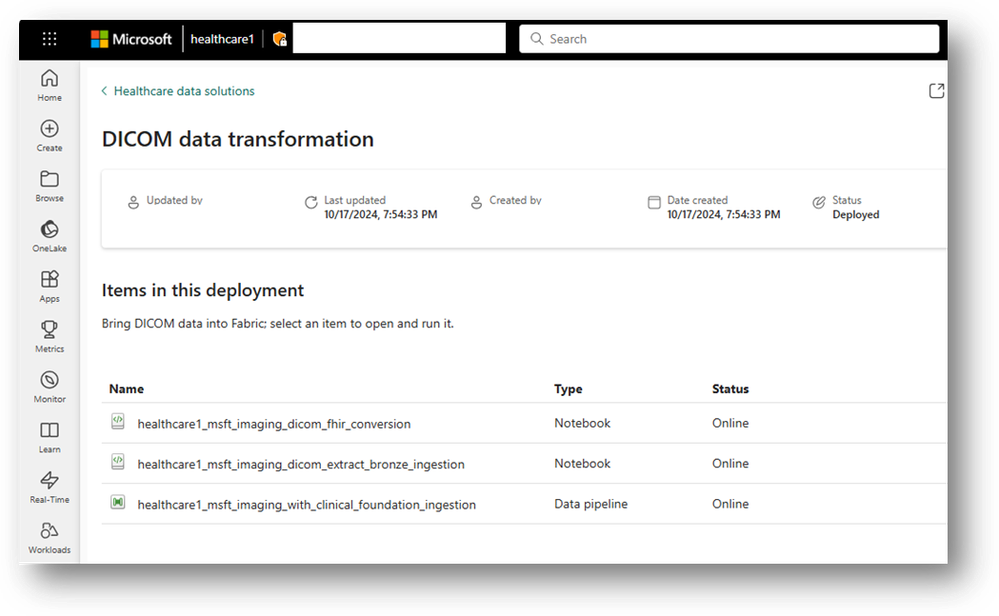Click the Items in this deployment heading
This screenshot has height=616, width=999.
click(x=203, y=290)
